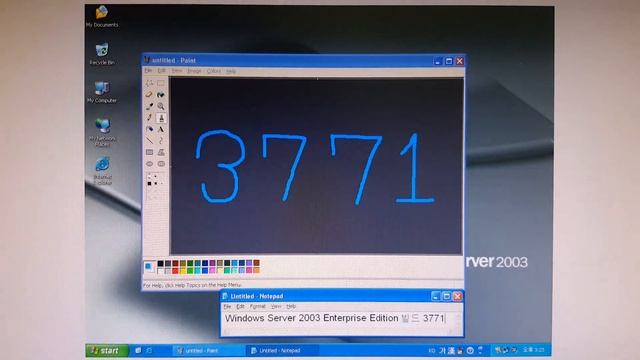Pick the yellow swatch in Paint palette
Viewport: 640px width, 360px height.
pos(182,271)
